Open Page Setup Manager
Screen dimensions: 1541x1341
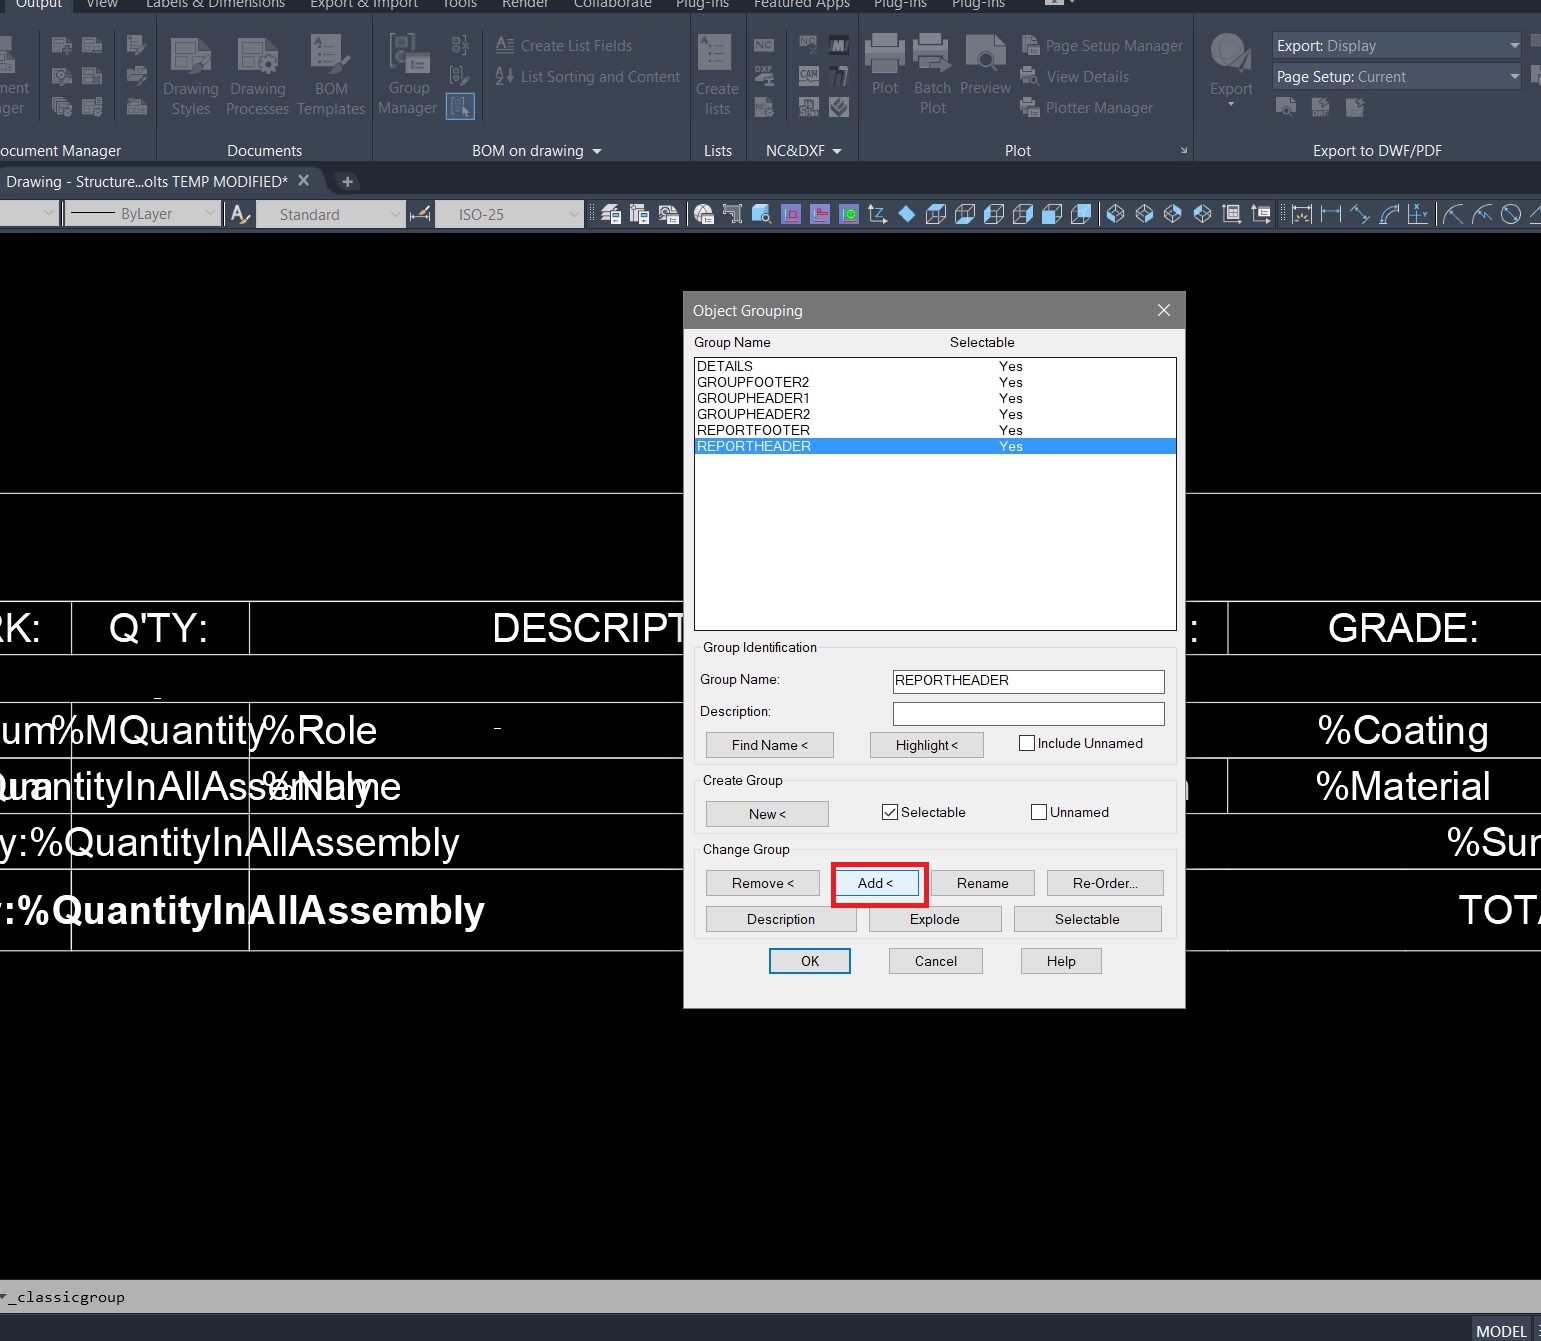pos(1102,46)
